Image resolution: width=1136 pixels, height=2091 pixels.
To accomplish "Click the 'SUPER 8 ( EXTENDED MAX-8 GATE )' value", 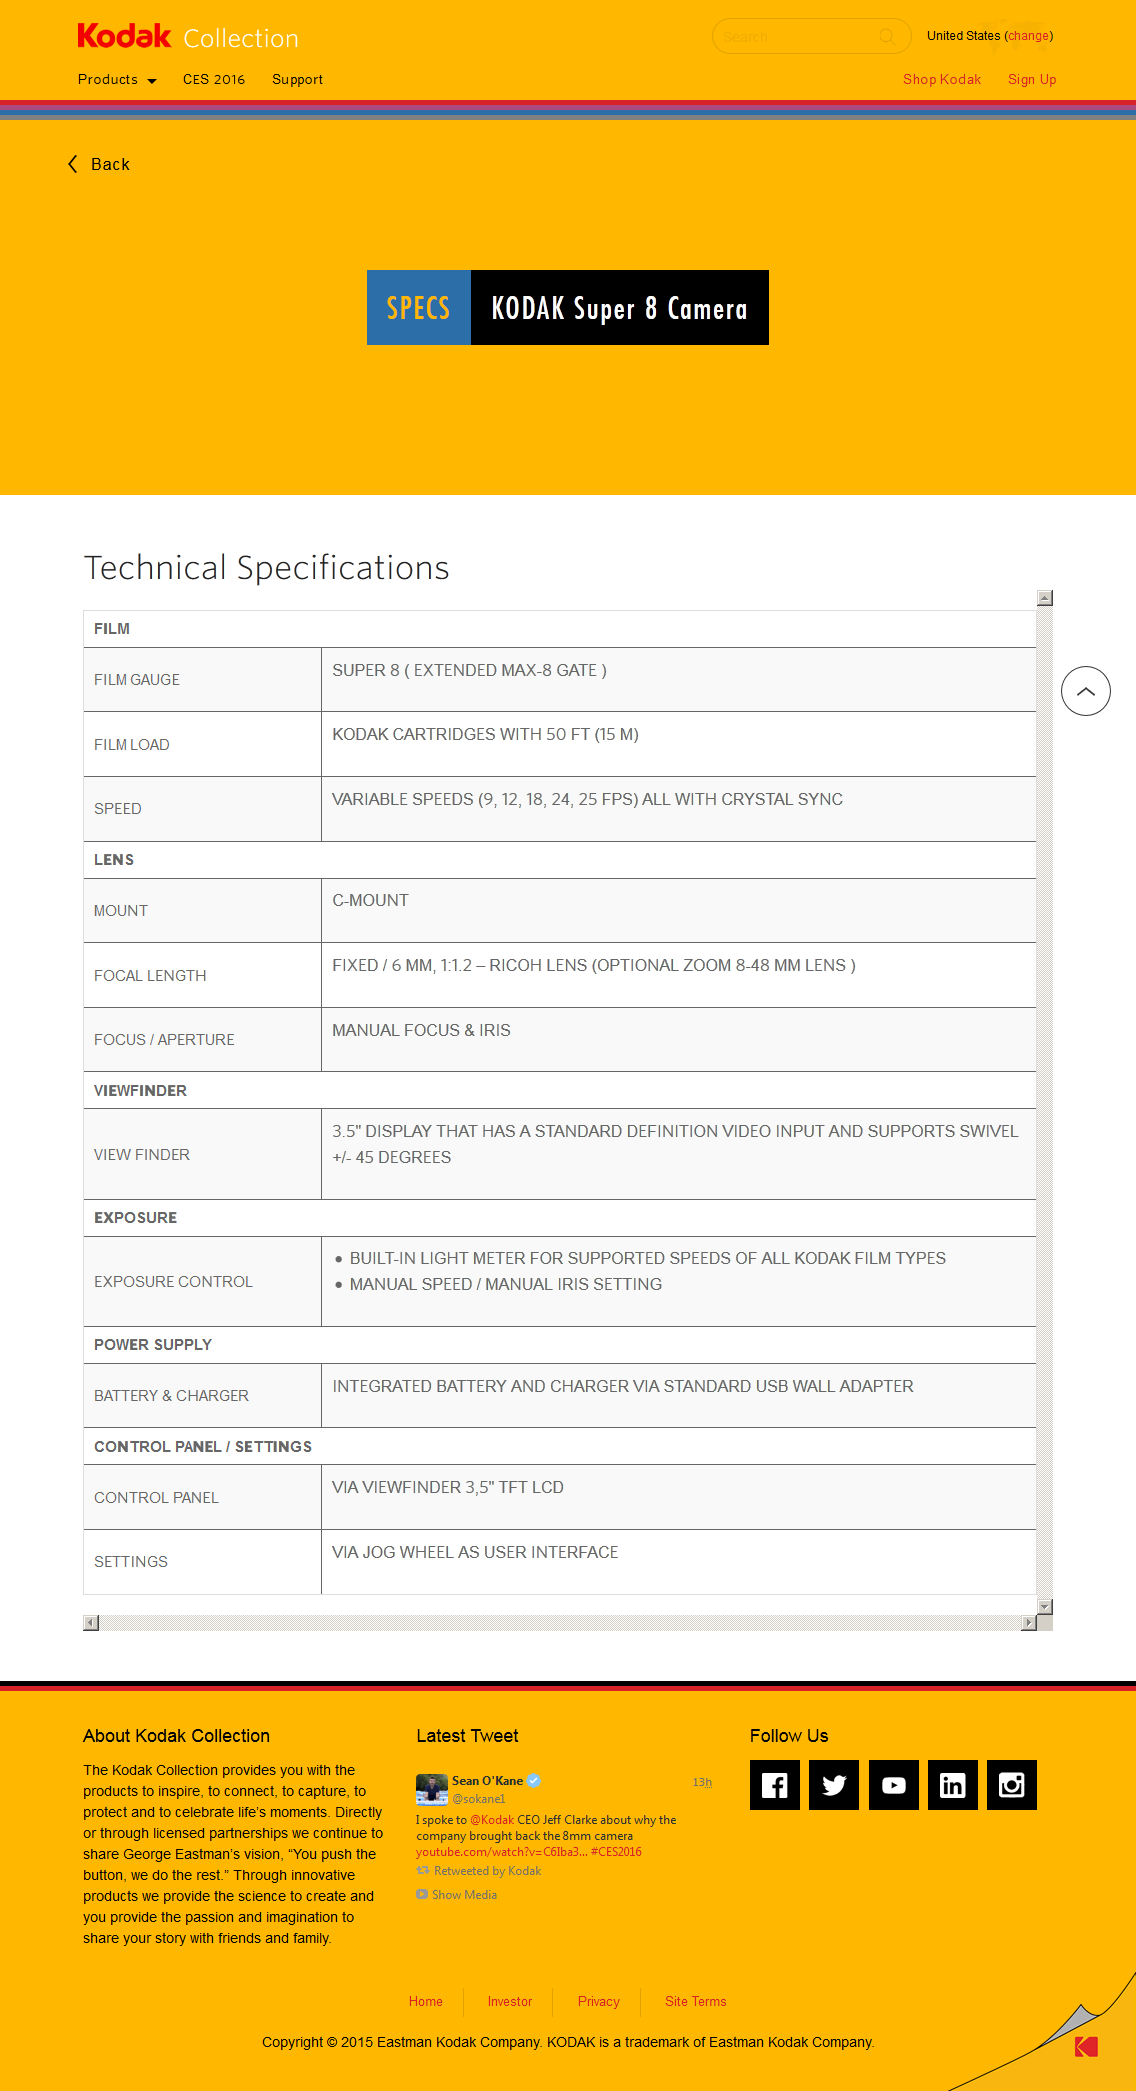I will pyautogui.click(x=470, y=670).
